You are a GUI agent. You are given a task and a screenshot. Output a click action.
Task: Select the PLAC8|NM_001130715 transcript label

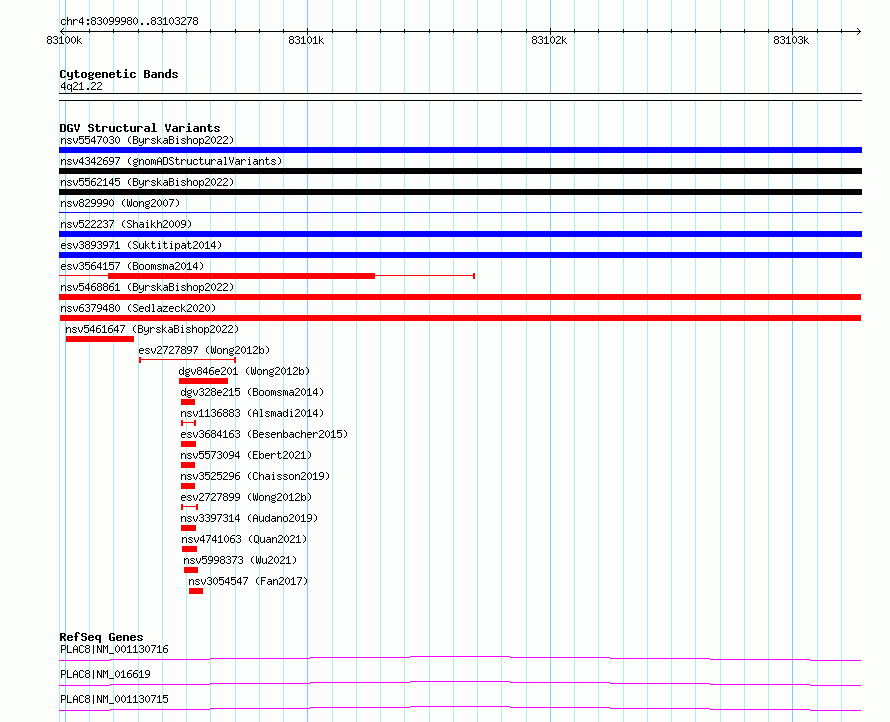click(114, 699)
